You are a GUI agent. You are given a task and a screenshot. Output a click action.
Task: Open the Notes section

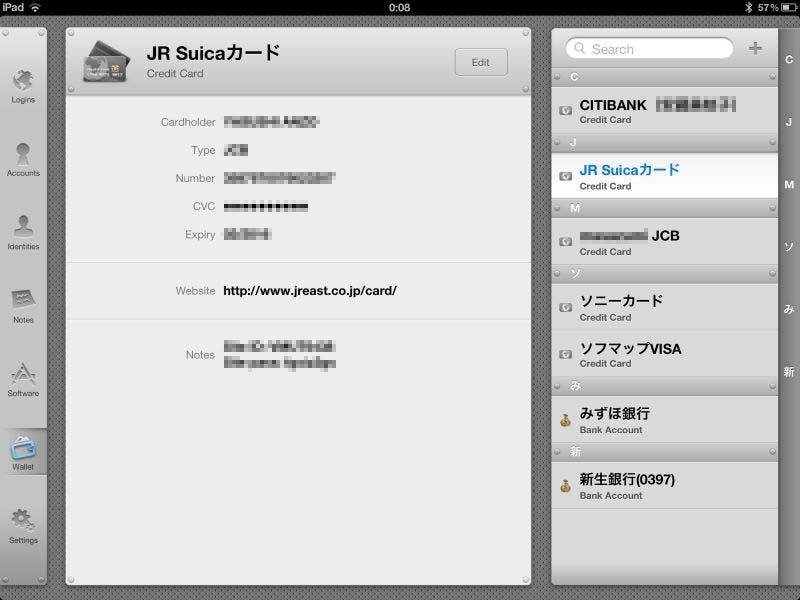23,300
